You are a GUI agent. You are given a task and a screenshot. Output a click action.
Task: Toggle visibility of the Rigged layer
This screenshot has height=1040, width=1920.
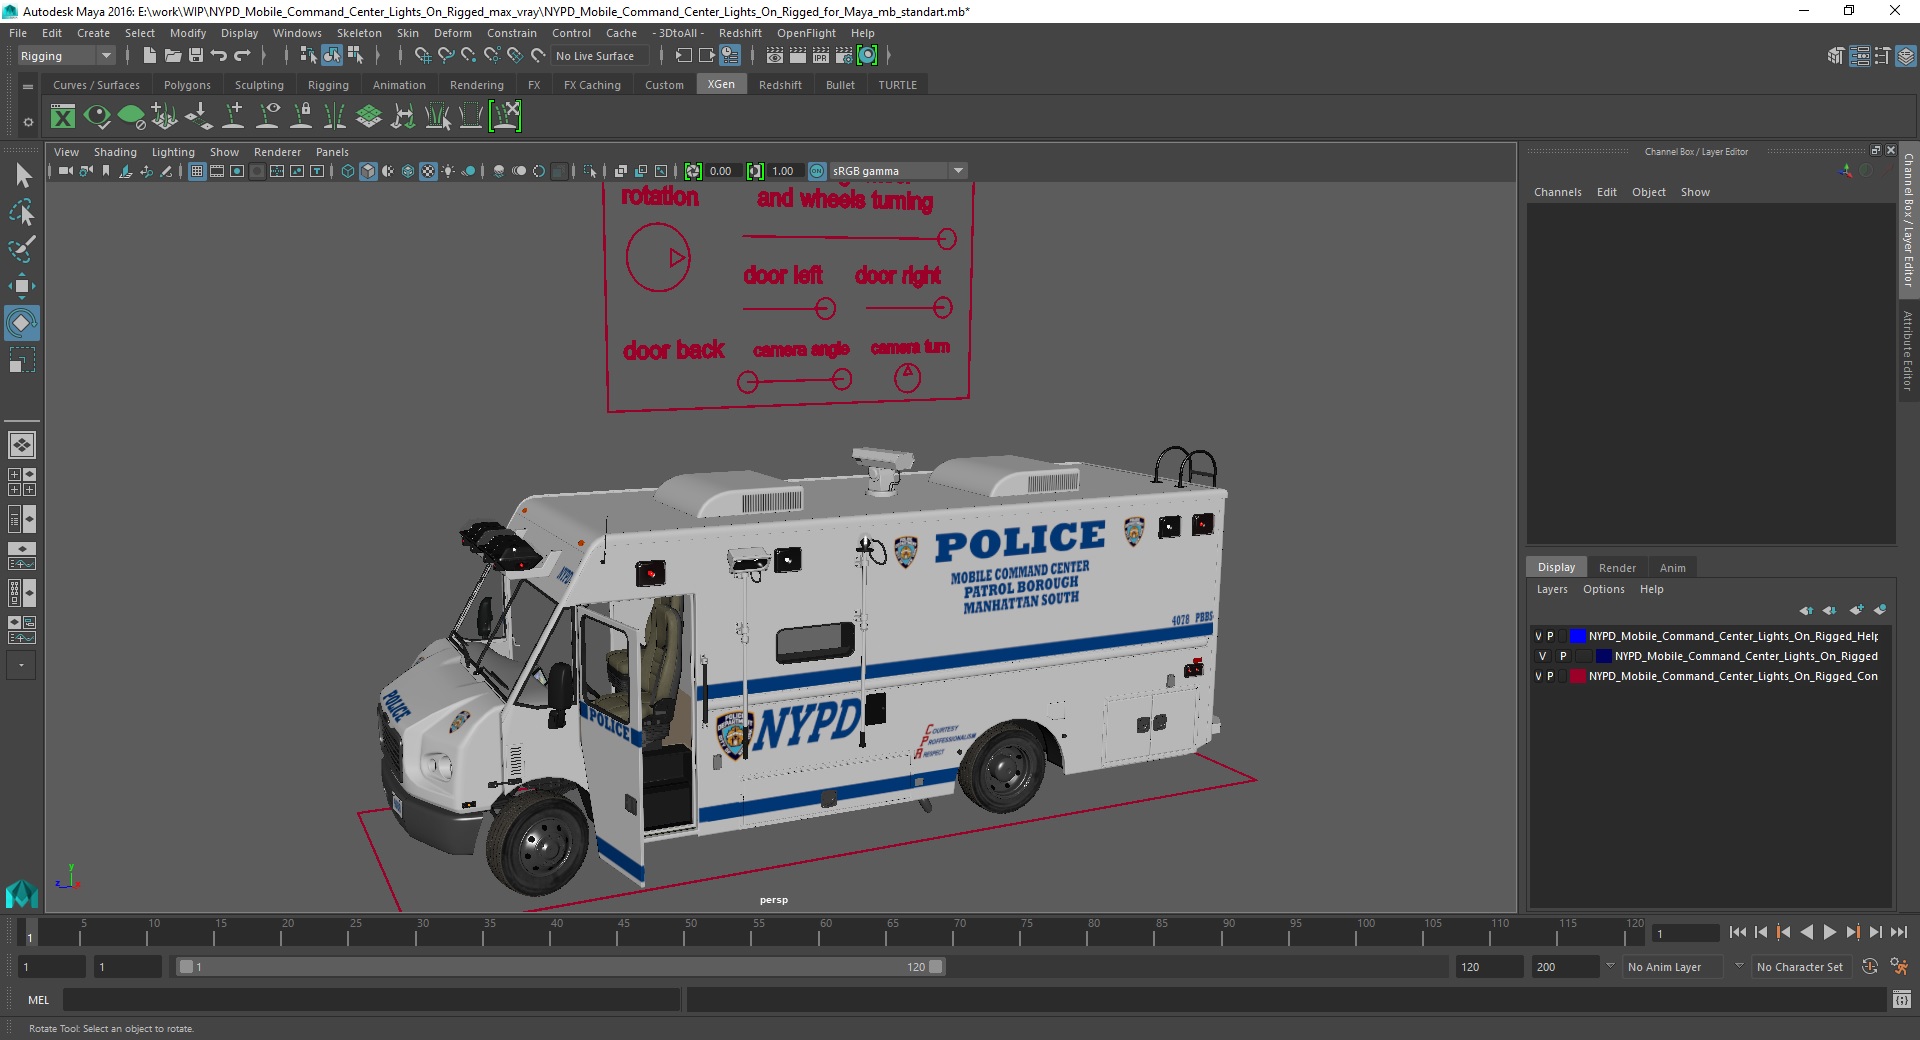(x=1542, y=656)
